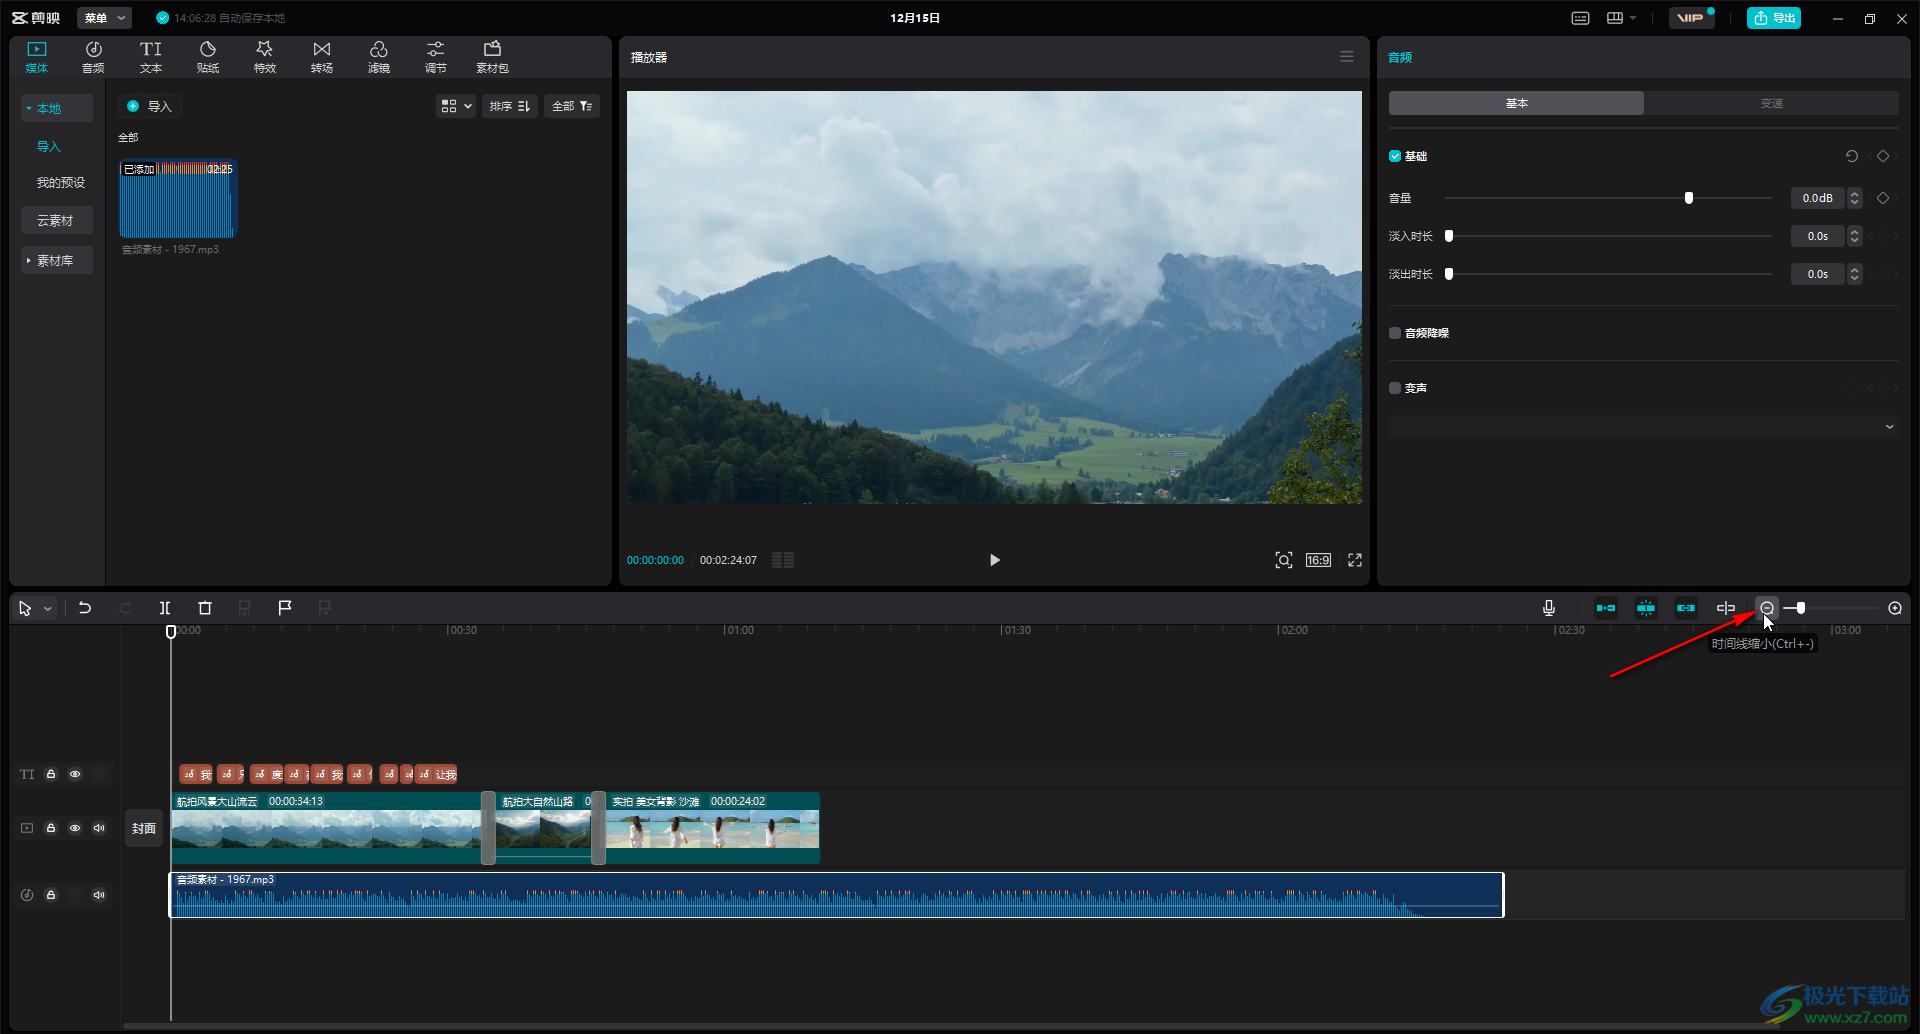The image size is (1920, 1034).
Task: Open the layout switch dropdown
Action: [1621, 18]
